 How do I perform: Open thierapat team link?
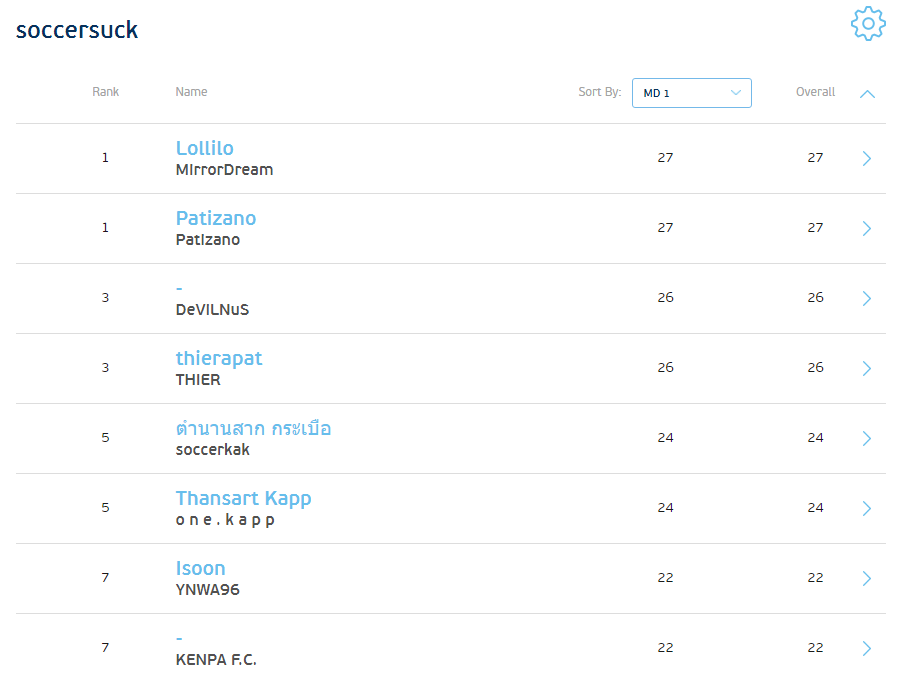218,358
